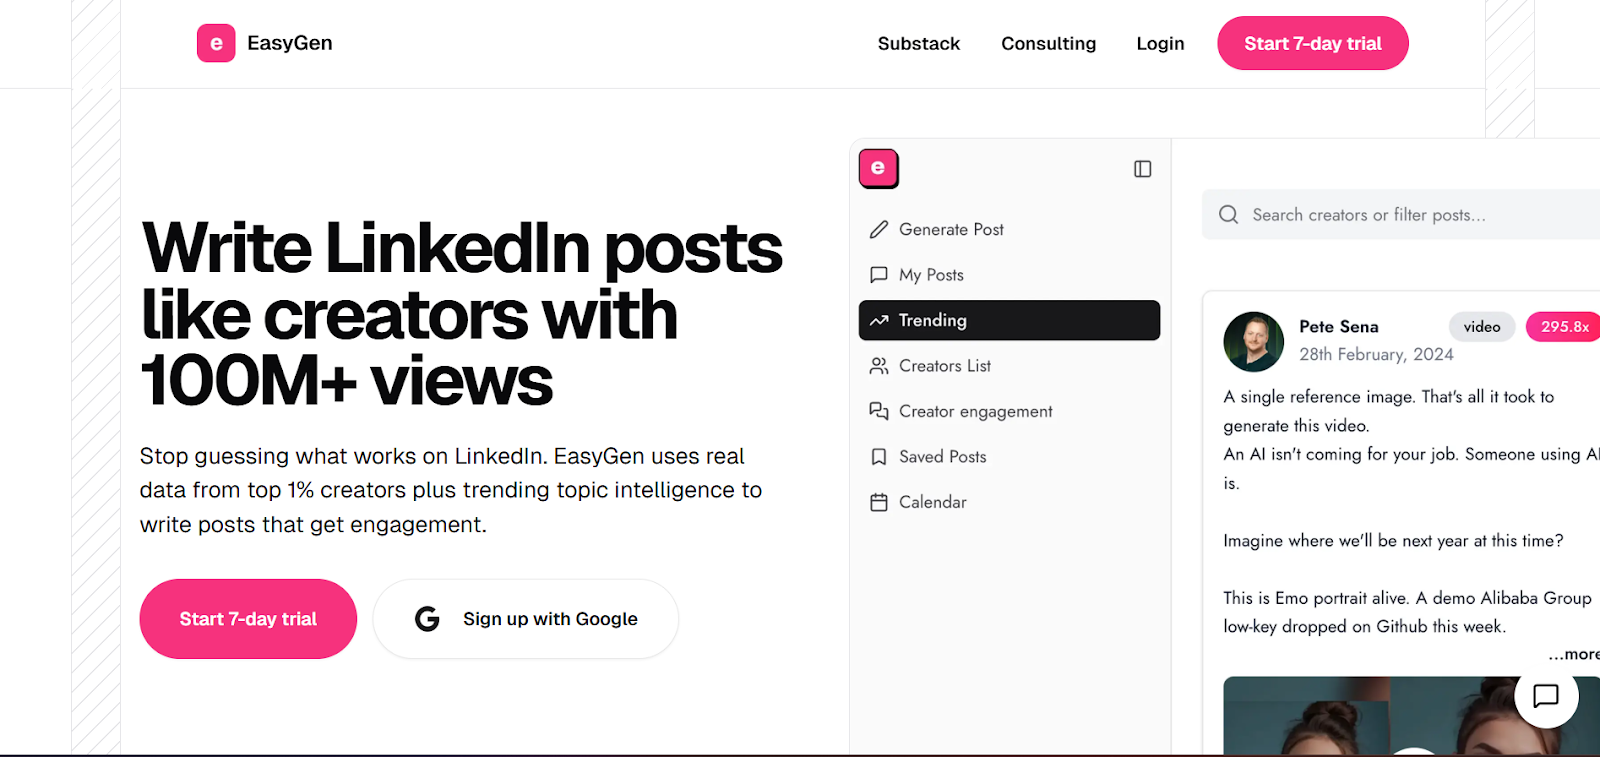Click the bookmark icon beside Saved Posts
Screen dimensions: 1600x757
point(879,457)
